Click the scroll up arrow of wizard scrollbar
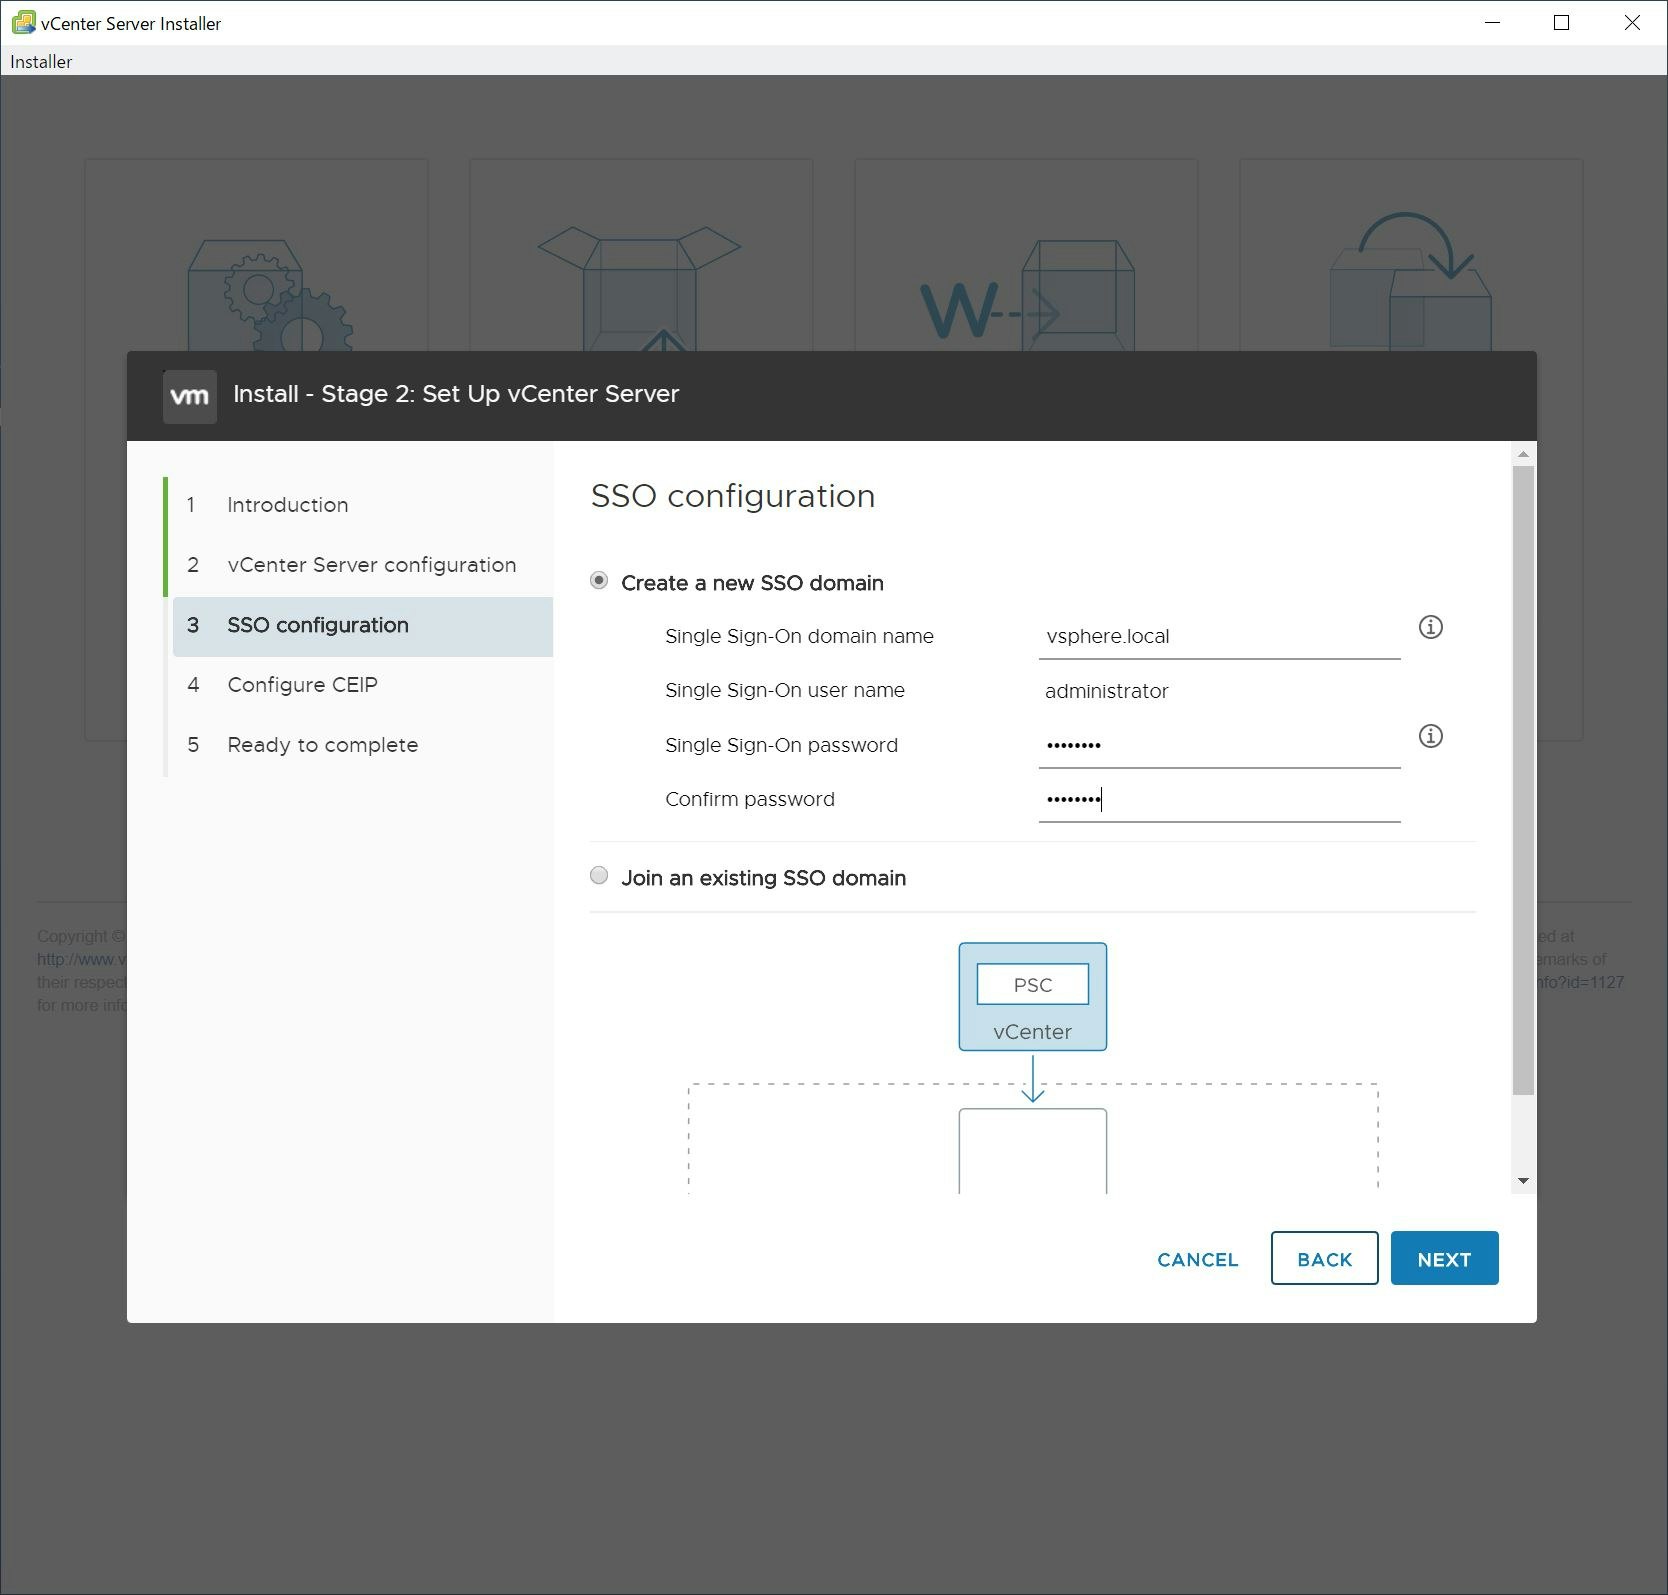Image resolution: width=1668 pixels, height=1595 pixels. [x=1523, y=455]
